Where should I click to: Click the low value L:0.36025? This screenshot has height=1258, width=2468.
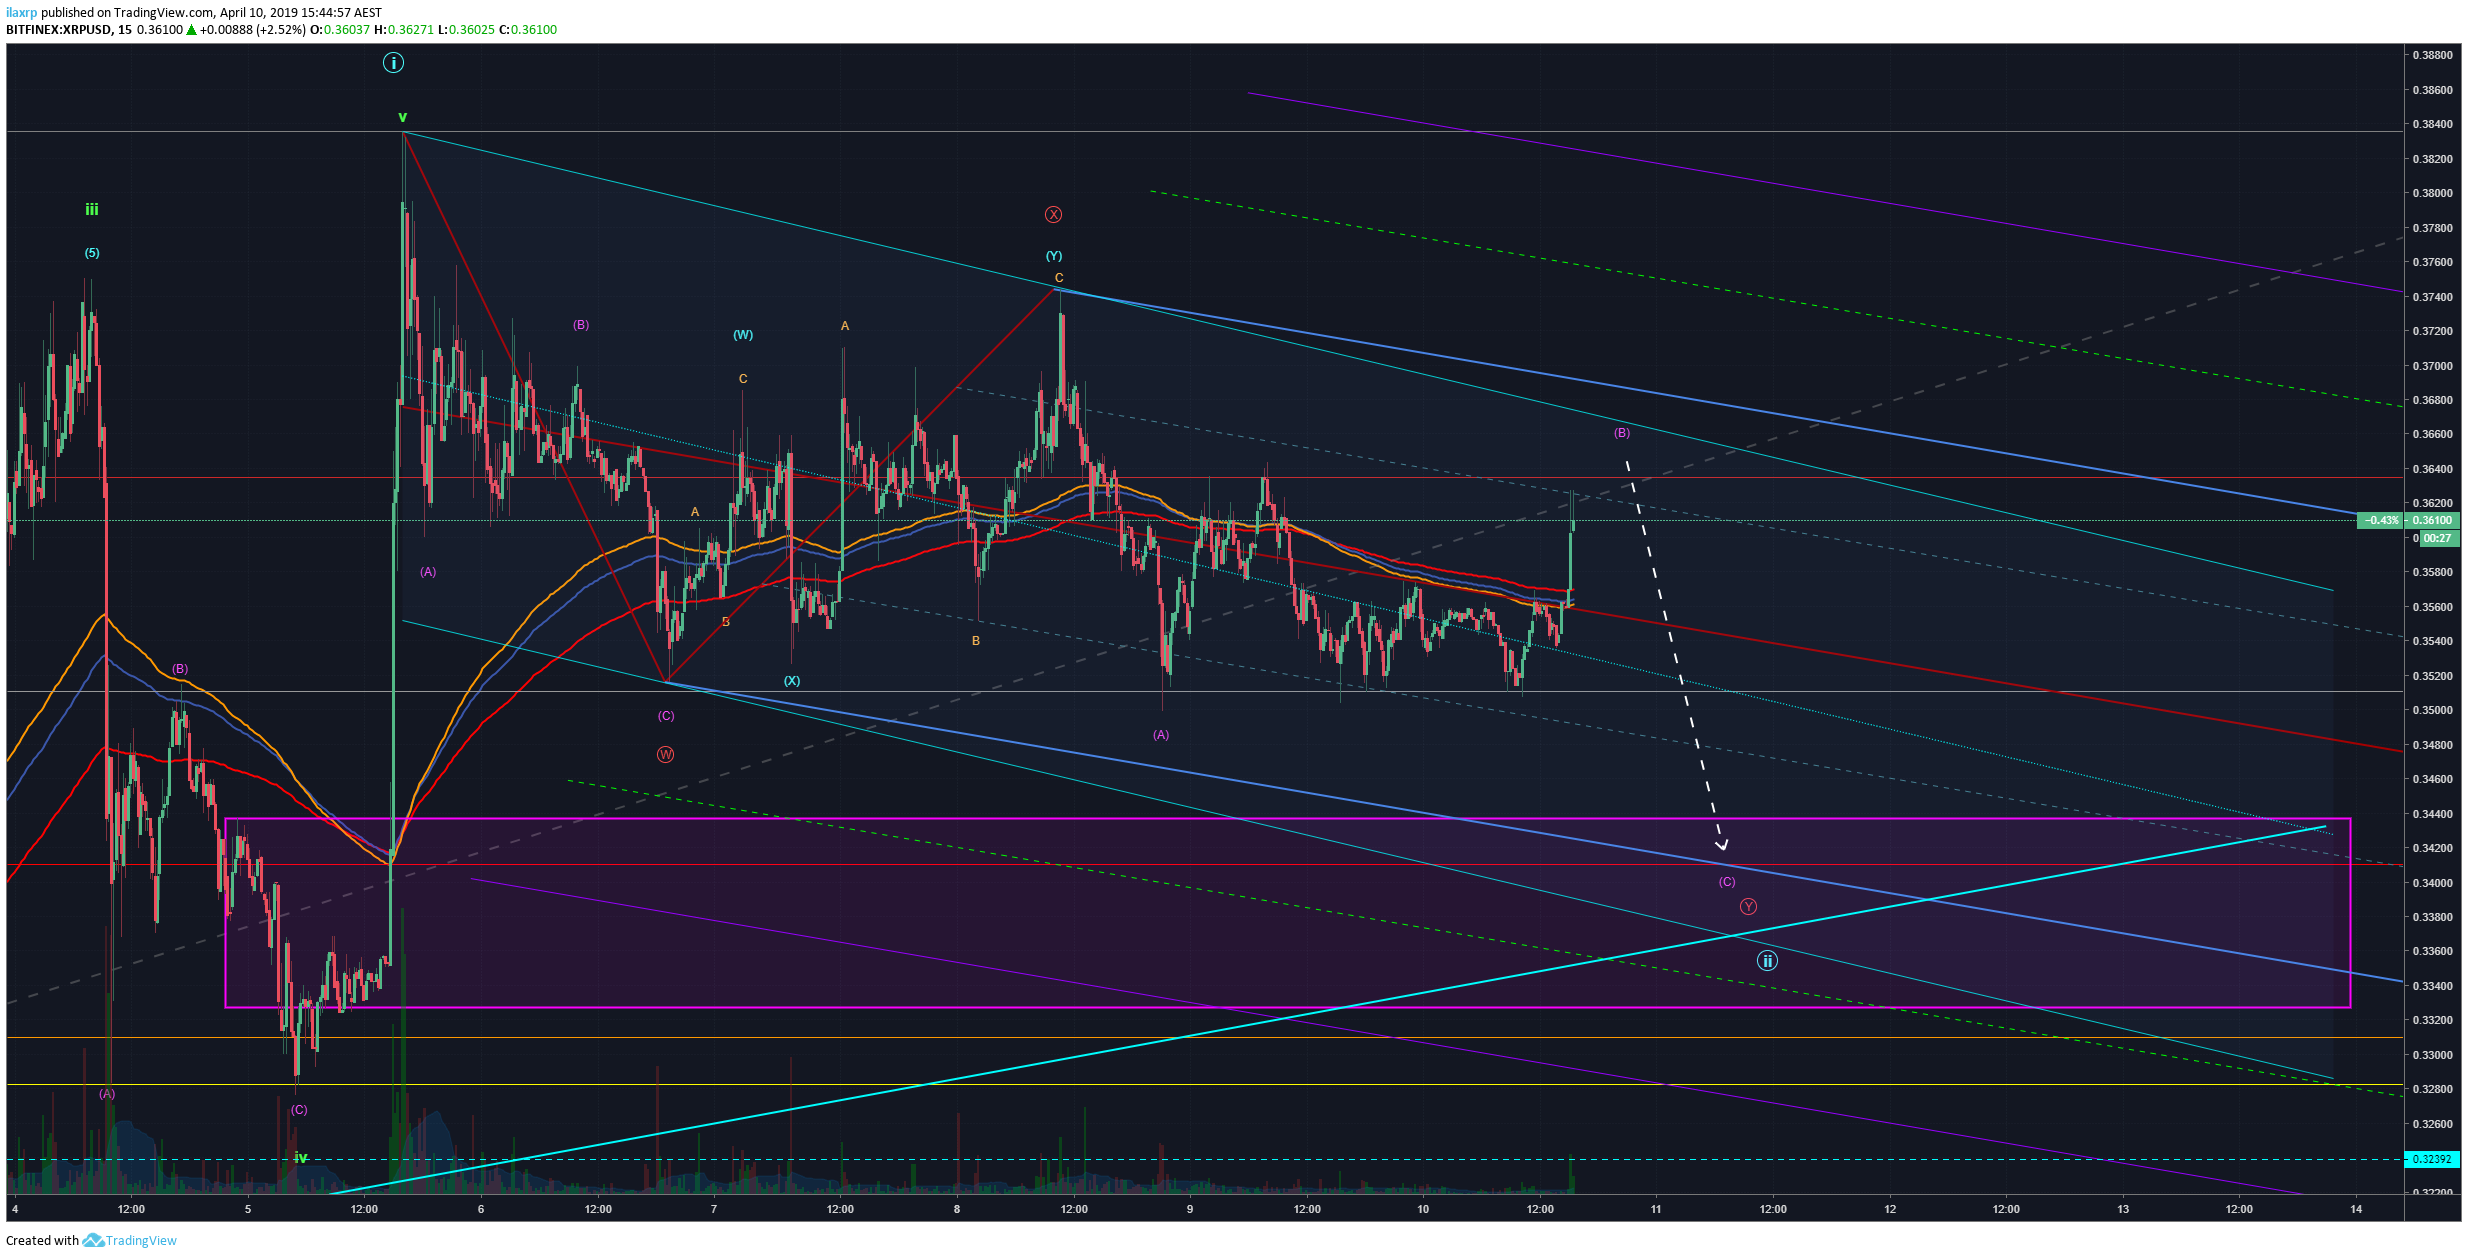pos(467,30)
